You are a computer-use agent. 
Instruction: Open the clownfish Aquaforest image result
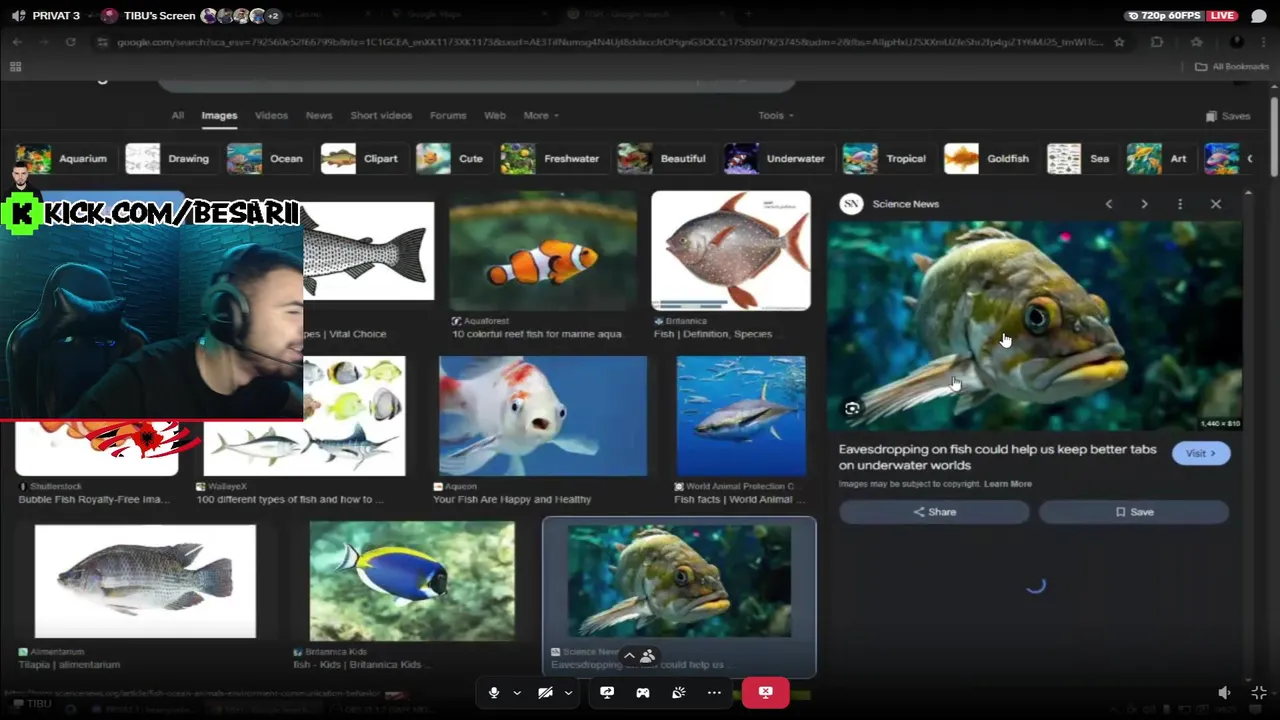[543, 252]
